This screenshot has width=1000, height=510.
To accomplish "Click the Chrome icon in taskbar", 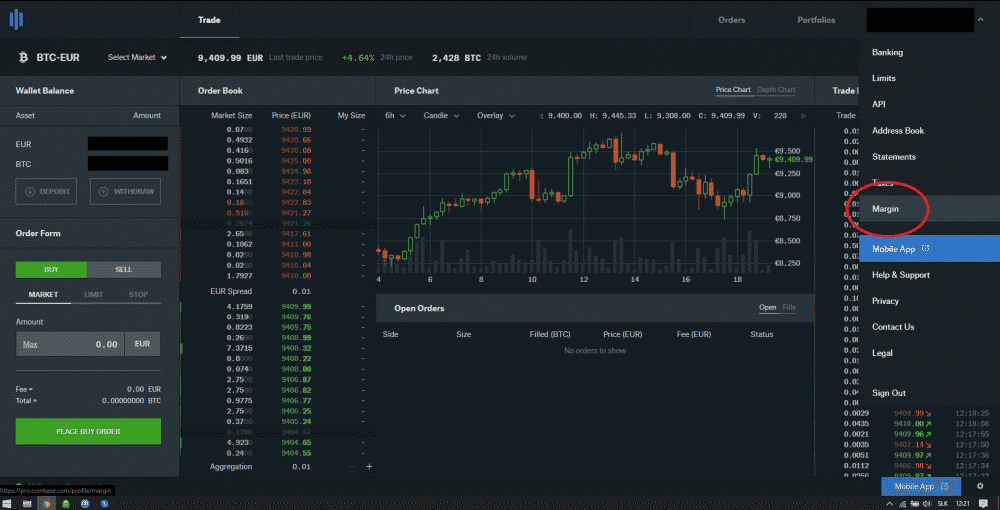I will 46,504.
